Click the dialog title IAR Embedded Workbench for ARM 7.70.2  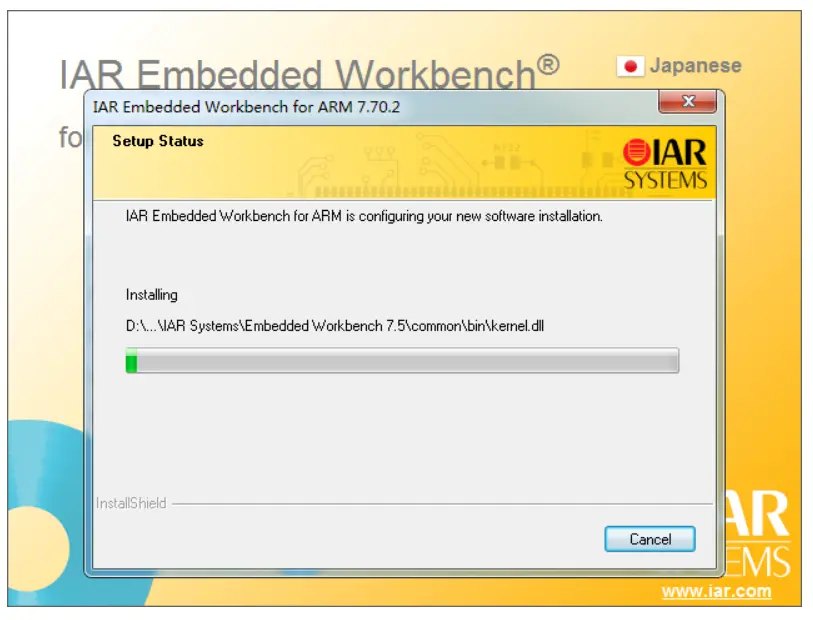246,107
